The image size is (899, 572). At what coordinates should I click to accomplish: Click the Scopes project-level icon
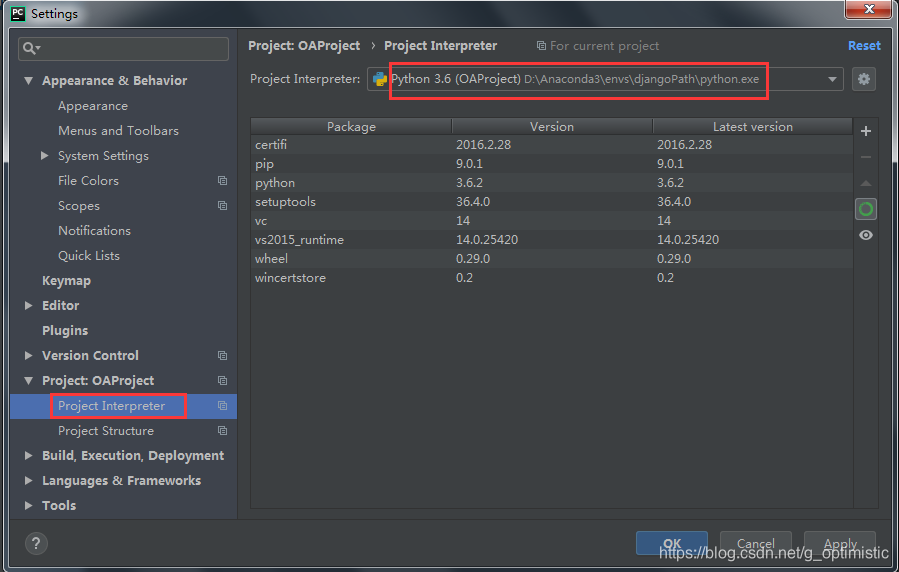click(x=222, y=205)
